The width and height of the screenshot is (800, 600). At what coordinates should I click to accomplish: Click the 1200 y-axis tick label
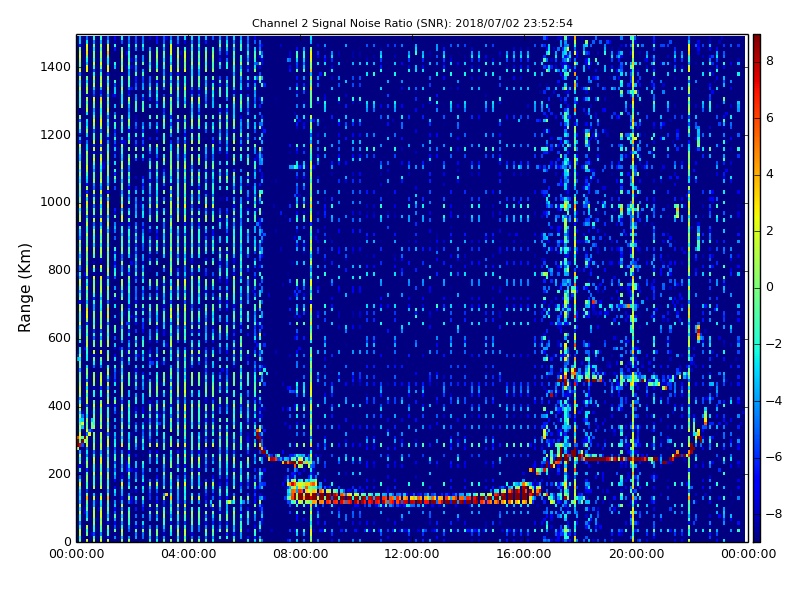56,135
